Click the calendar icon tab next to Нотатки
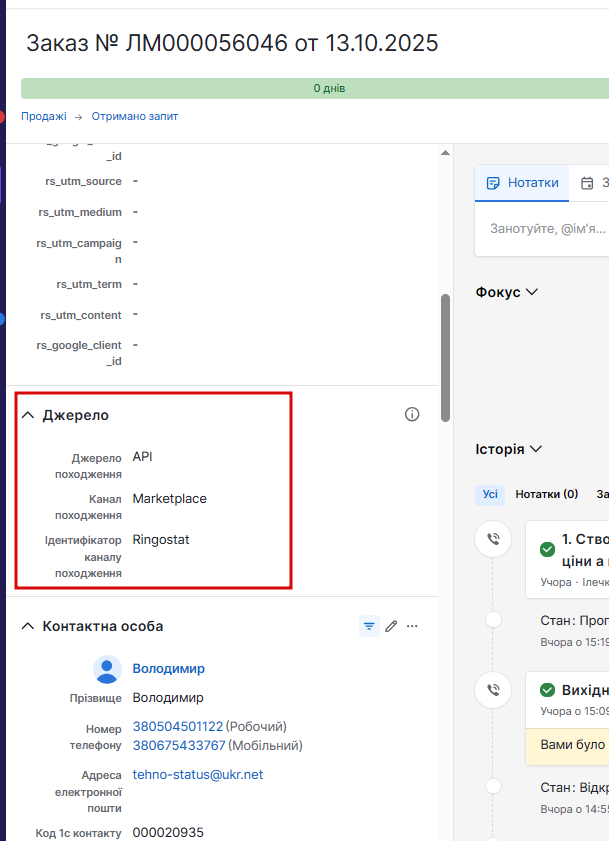The image size is (609, 841). (587, 184)
